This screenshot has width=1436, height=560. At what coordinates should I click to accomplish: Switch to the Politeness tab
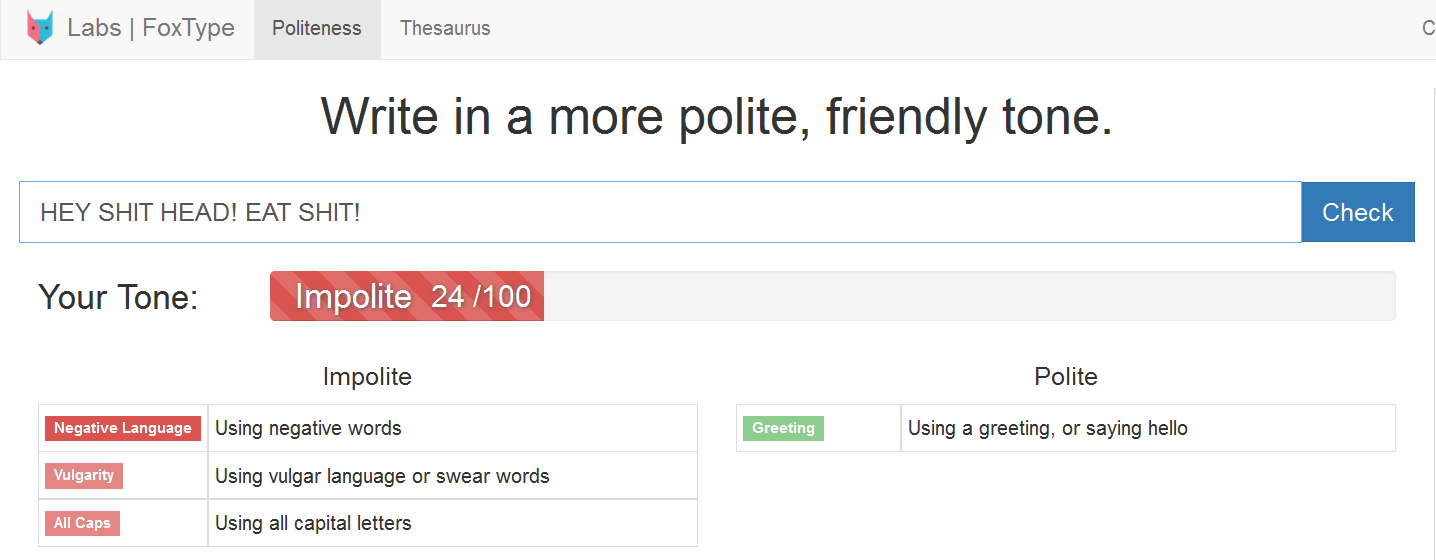[317, 29]
